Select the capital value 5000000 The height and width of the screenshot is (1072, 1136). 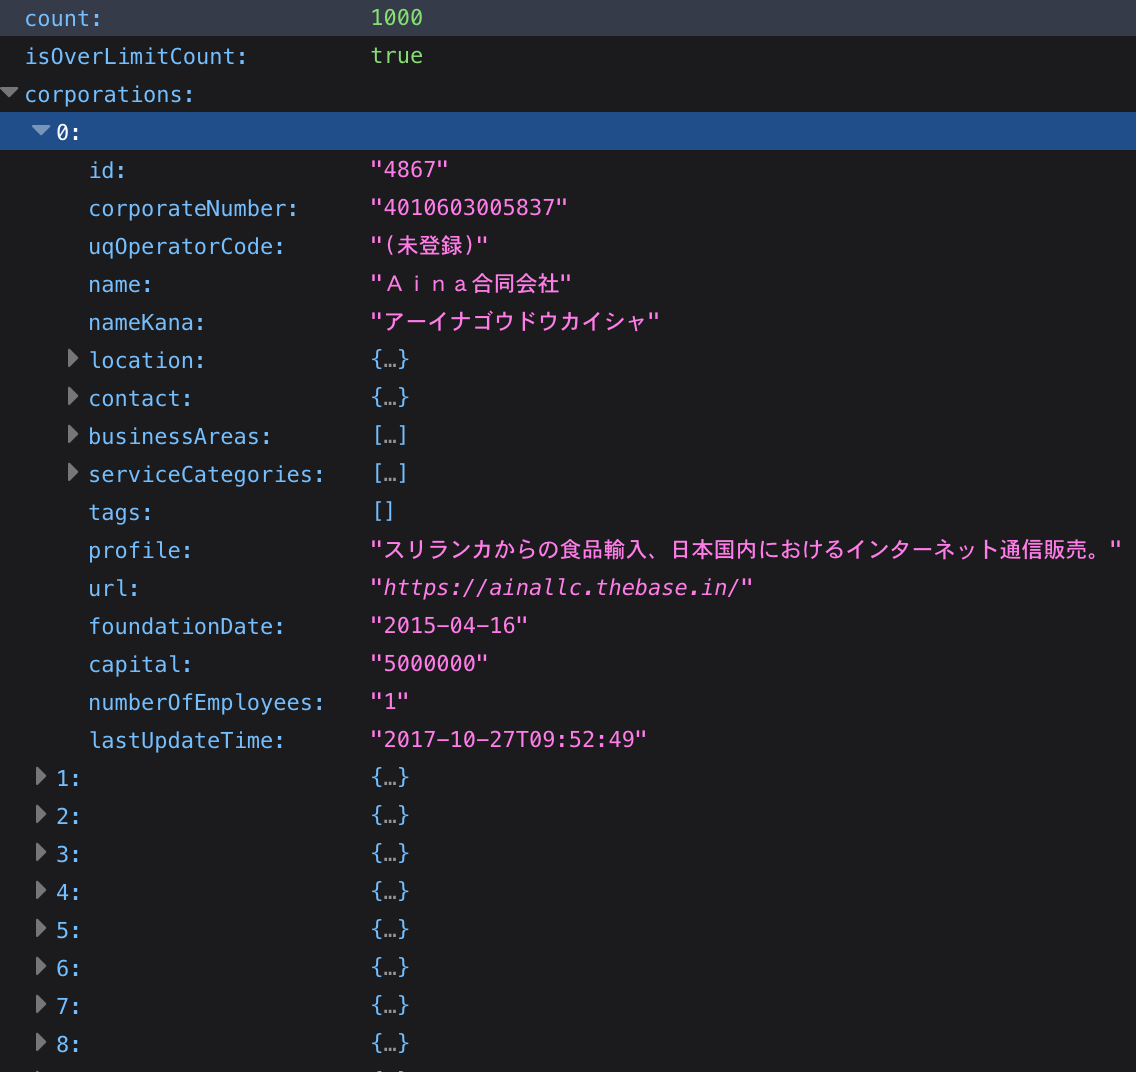click(430, 663)
